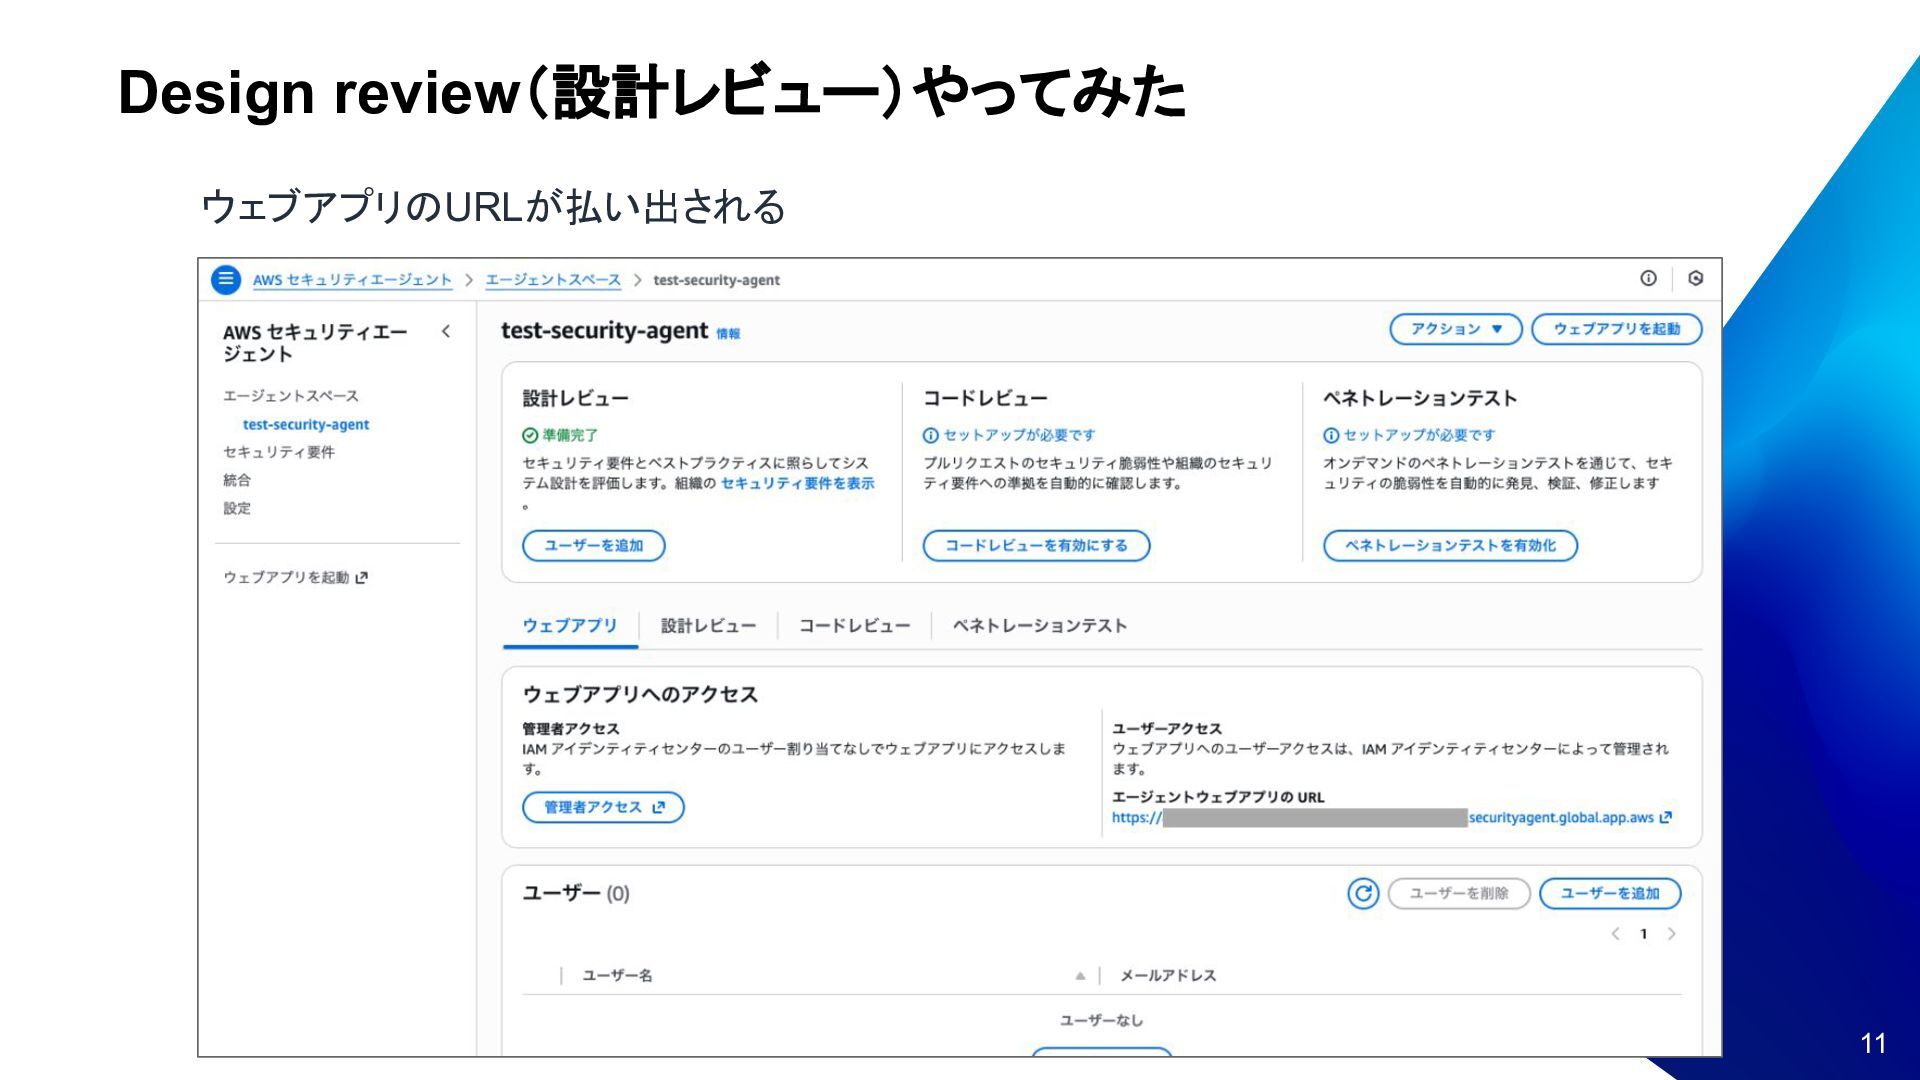Click ユーザーを追加 button in users panel
This screenshot has width=1920, height=1080.
click(1609, 893)
